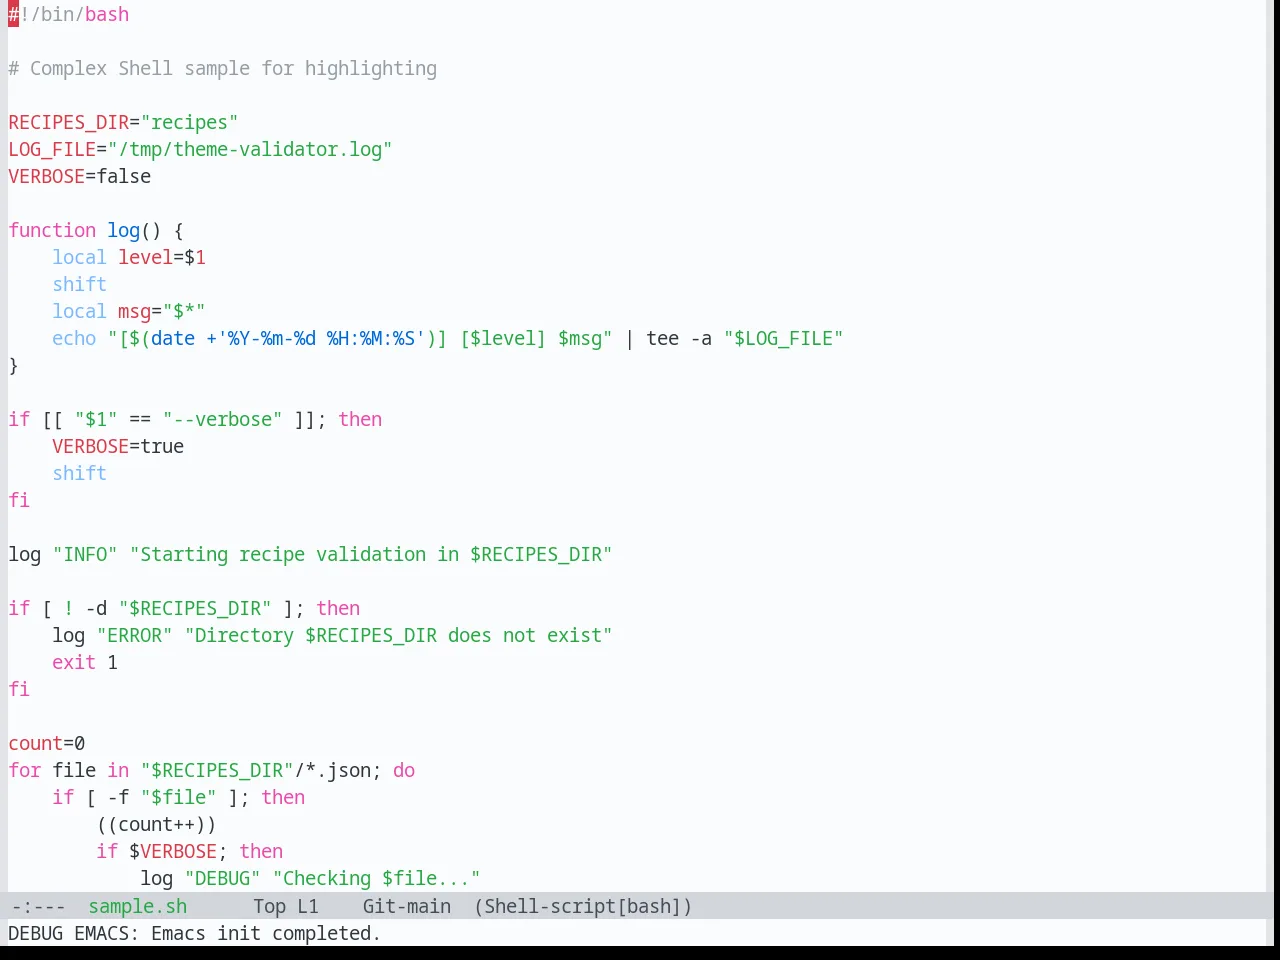1280x960 pixels.
Task: Click the "recipes" string value
Action: coord(190,123)
